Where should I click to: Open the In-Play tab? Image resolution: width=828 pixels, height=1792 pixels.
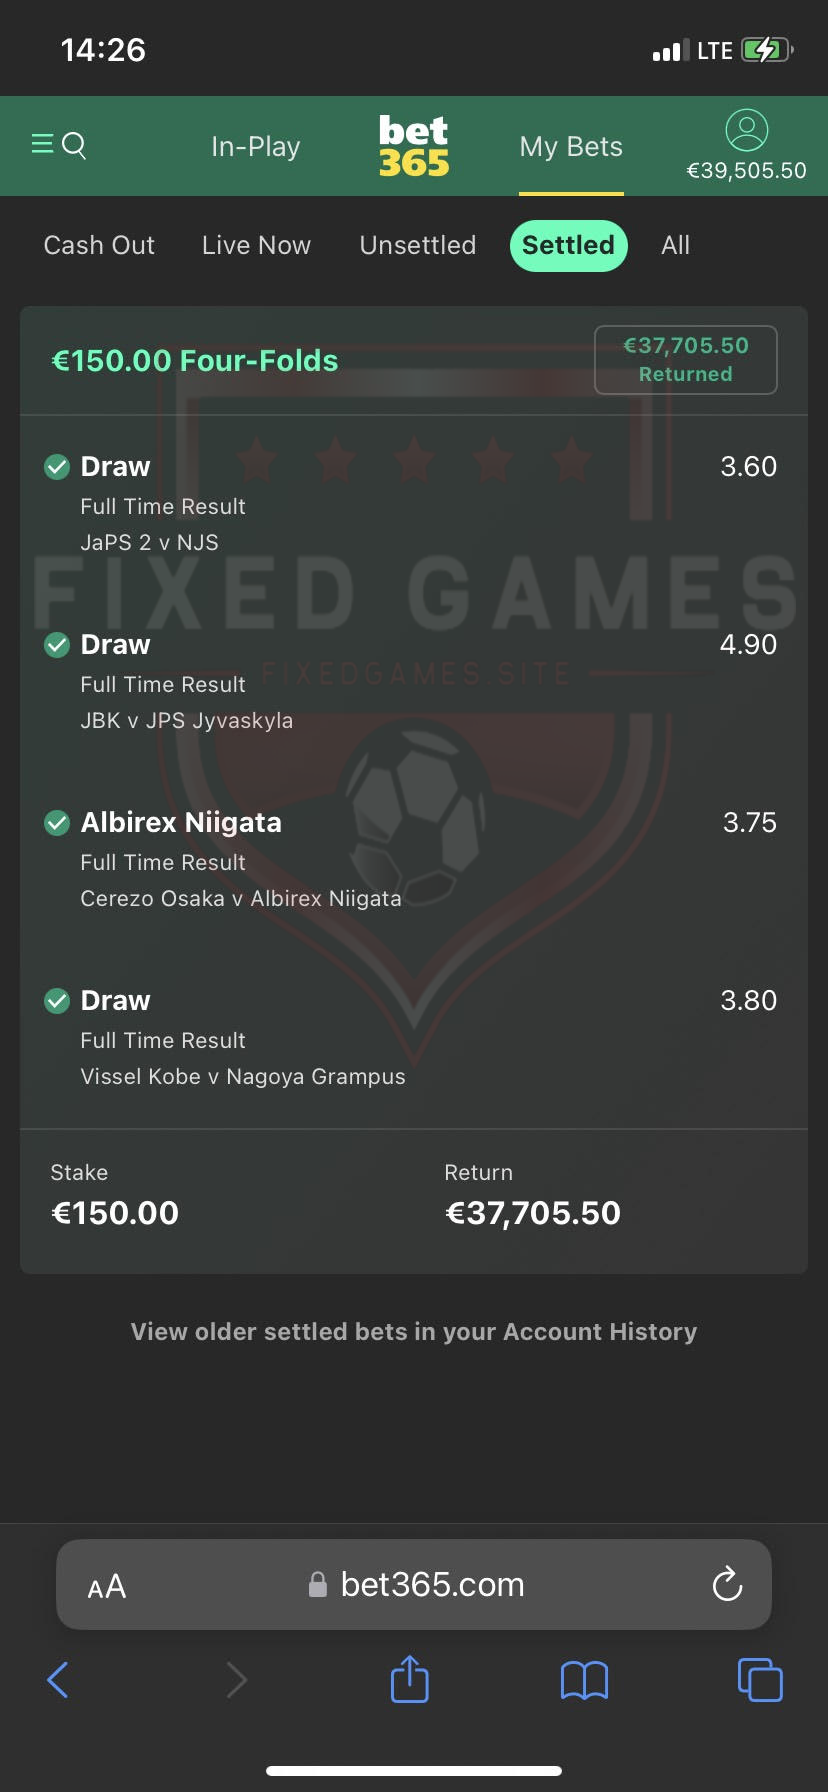pyautogui.click(x=256, y=147)
